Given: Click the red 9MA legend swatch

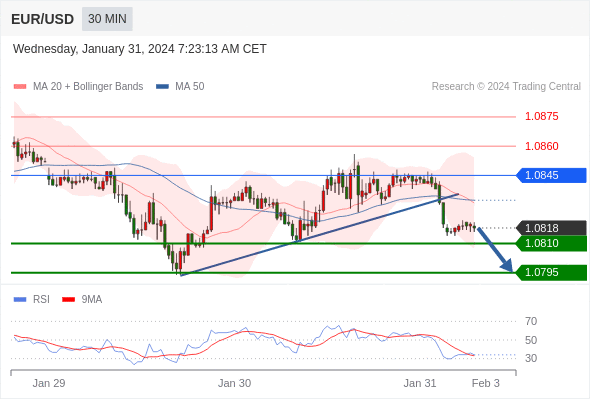Looking at the screenshot, I should (68, 300).
